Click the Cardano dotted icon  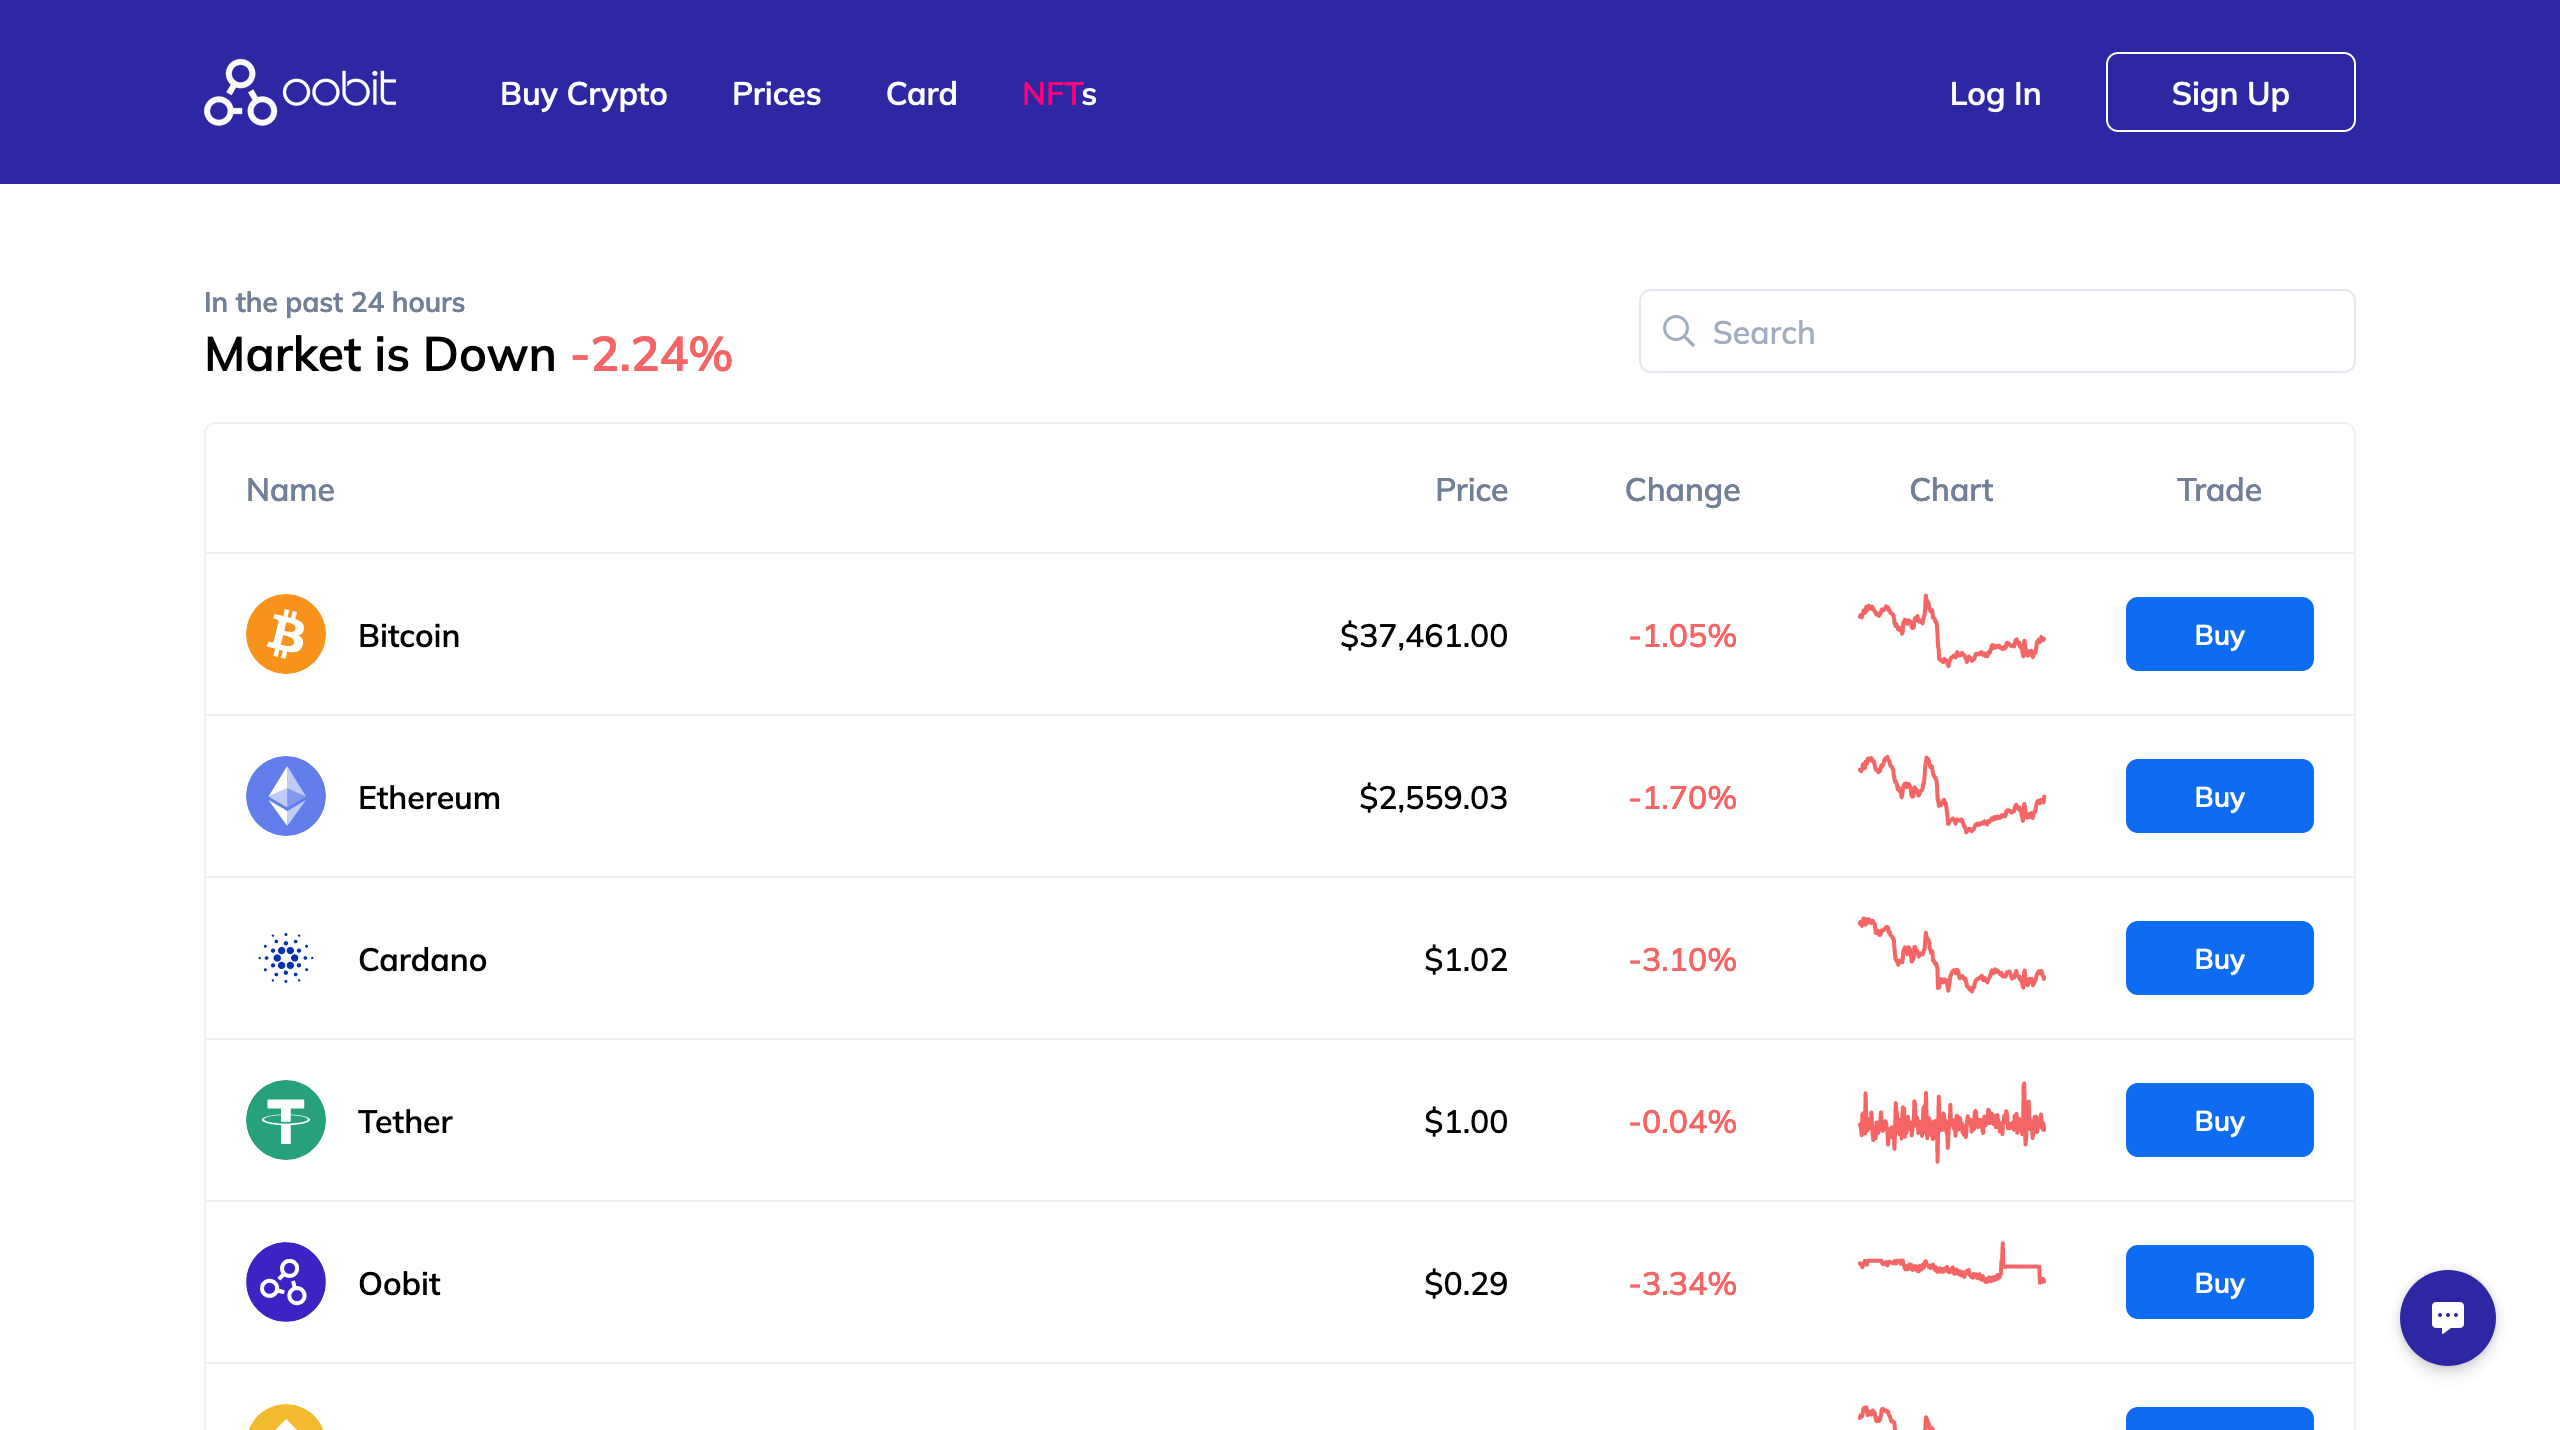pyautogui.click(x=286, y=958)
